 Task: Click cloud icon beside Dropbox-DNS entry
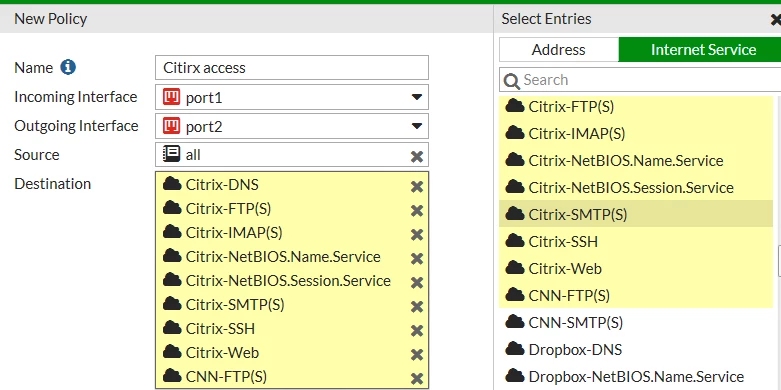tap(515, 348)
